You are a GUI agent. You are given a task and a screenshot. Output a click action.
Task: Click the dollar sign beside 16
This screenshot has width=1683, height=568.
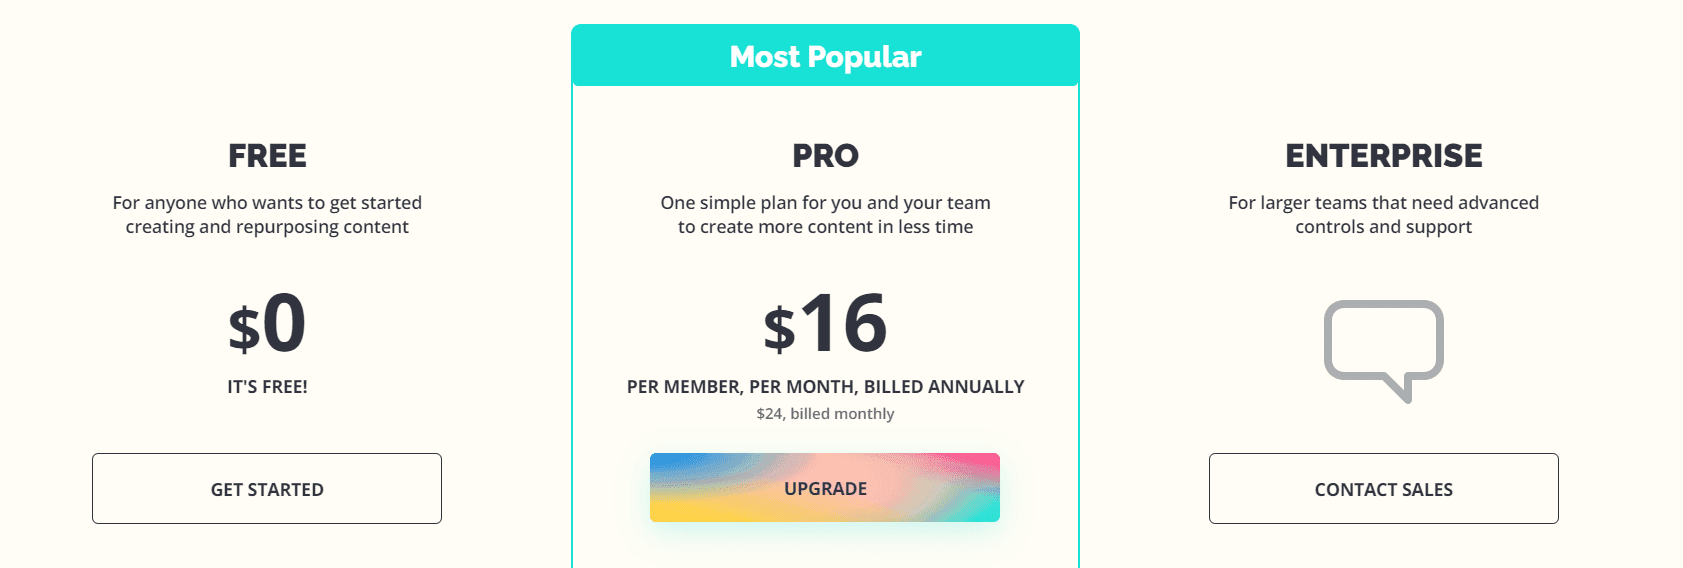point(779,330)
